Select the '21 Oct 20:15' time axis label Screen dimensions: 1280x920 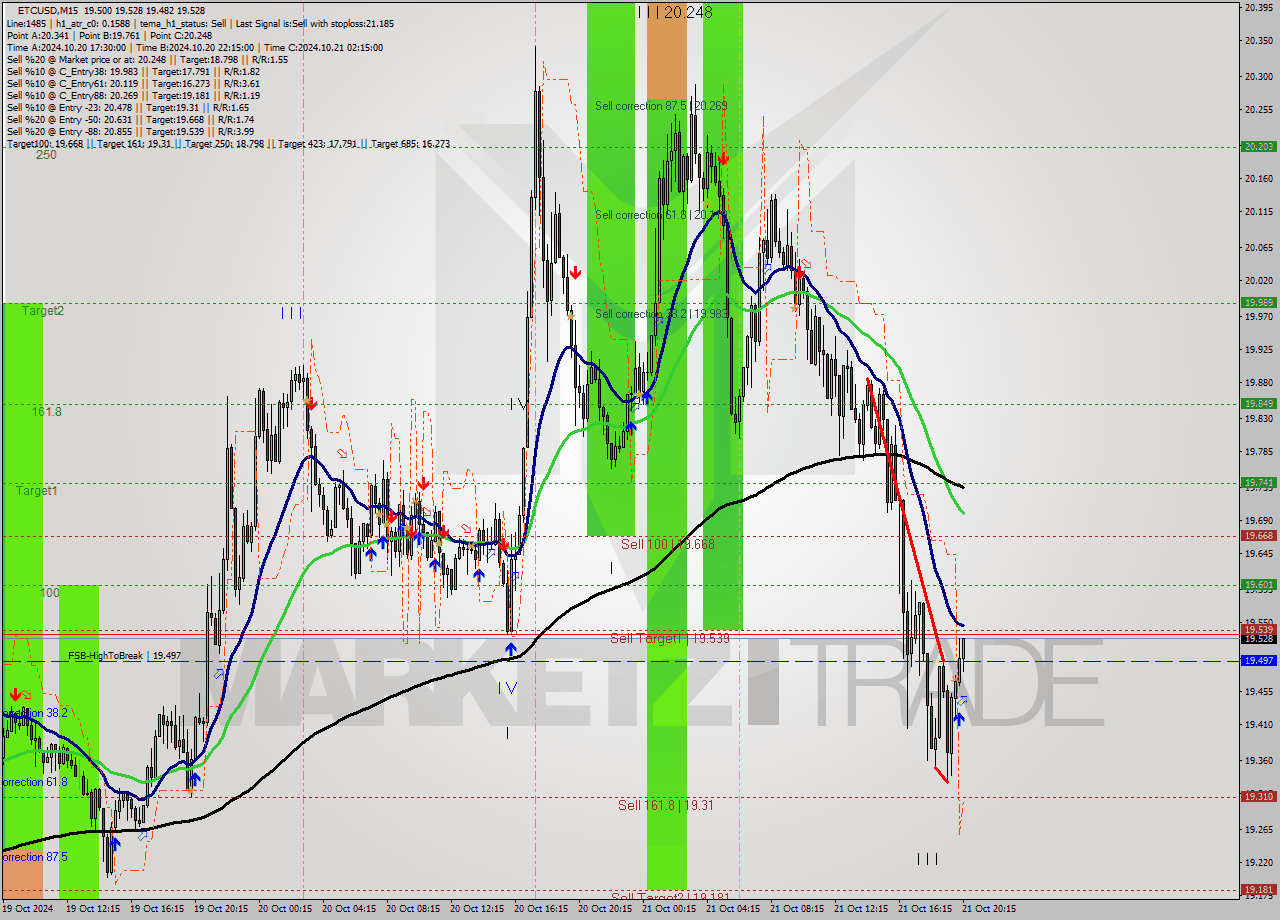point(990,909)
